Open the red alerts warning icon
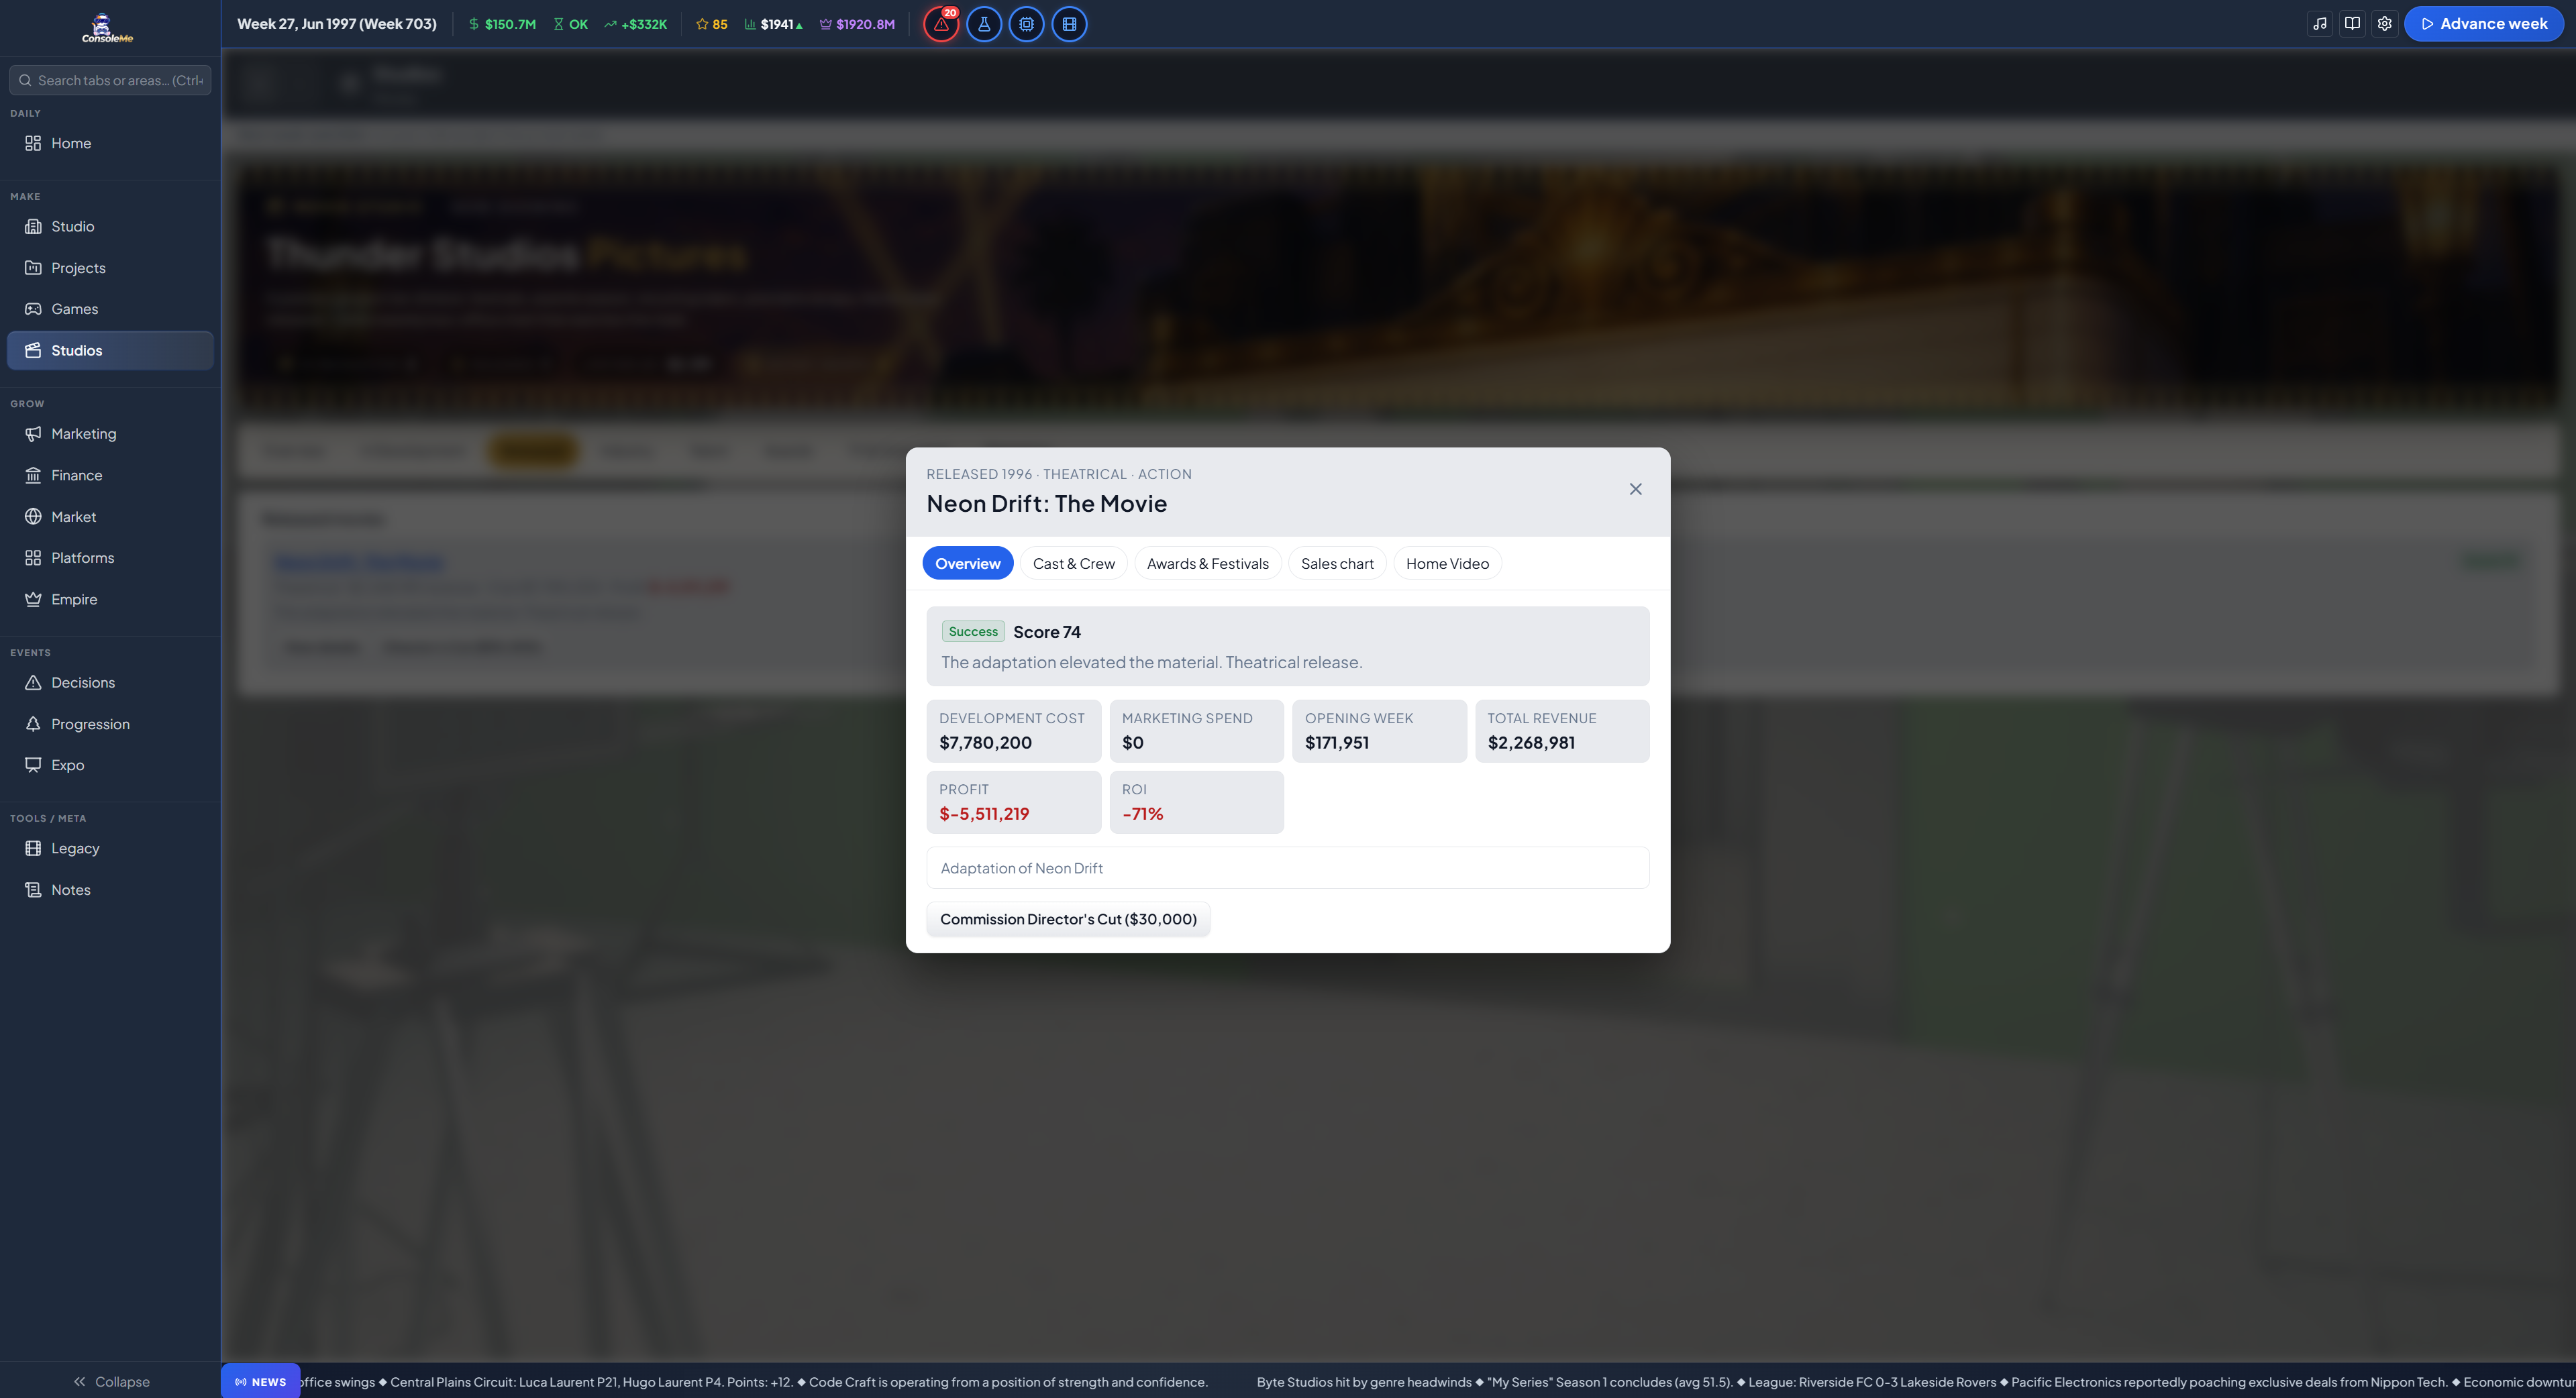Image resolution: width=2576 pixels, height=1398 pixels. [941, 24]
